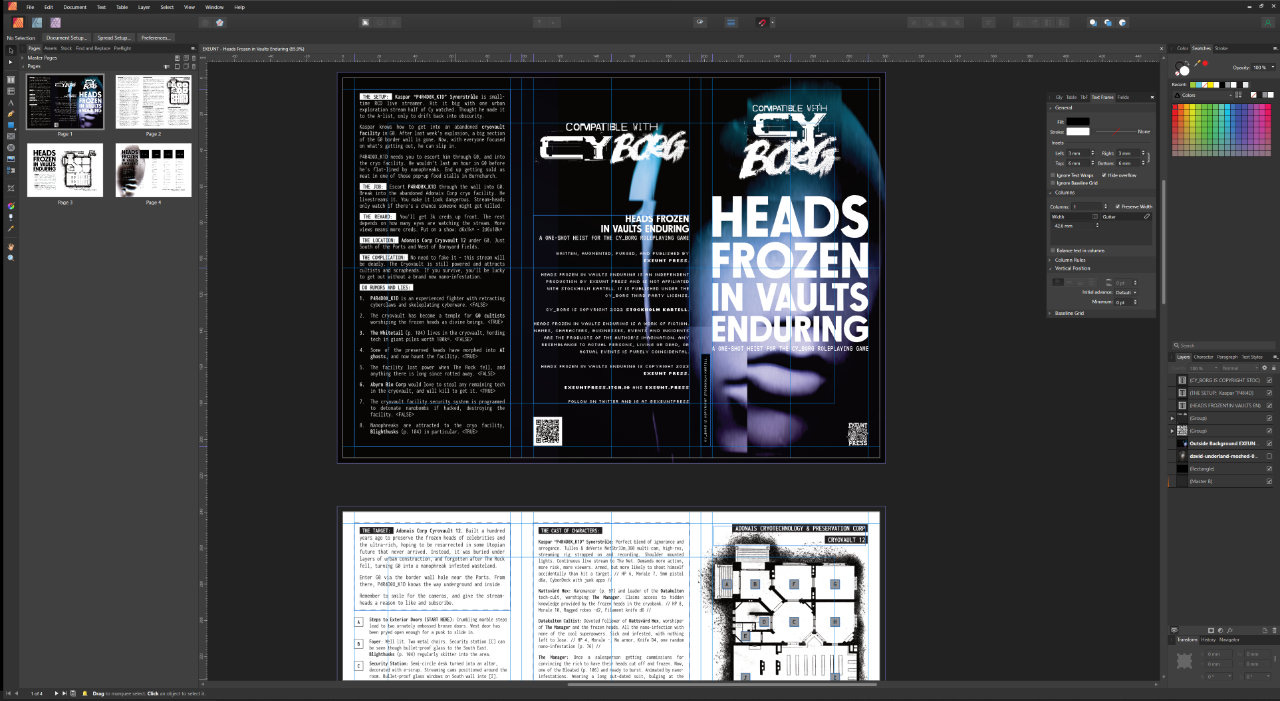Expand the first (Group) layer

click(x=1172, y=418)
